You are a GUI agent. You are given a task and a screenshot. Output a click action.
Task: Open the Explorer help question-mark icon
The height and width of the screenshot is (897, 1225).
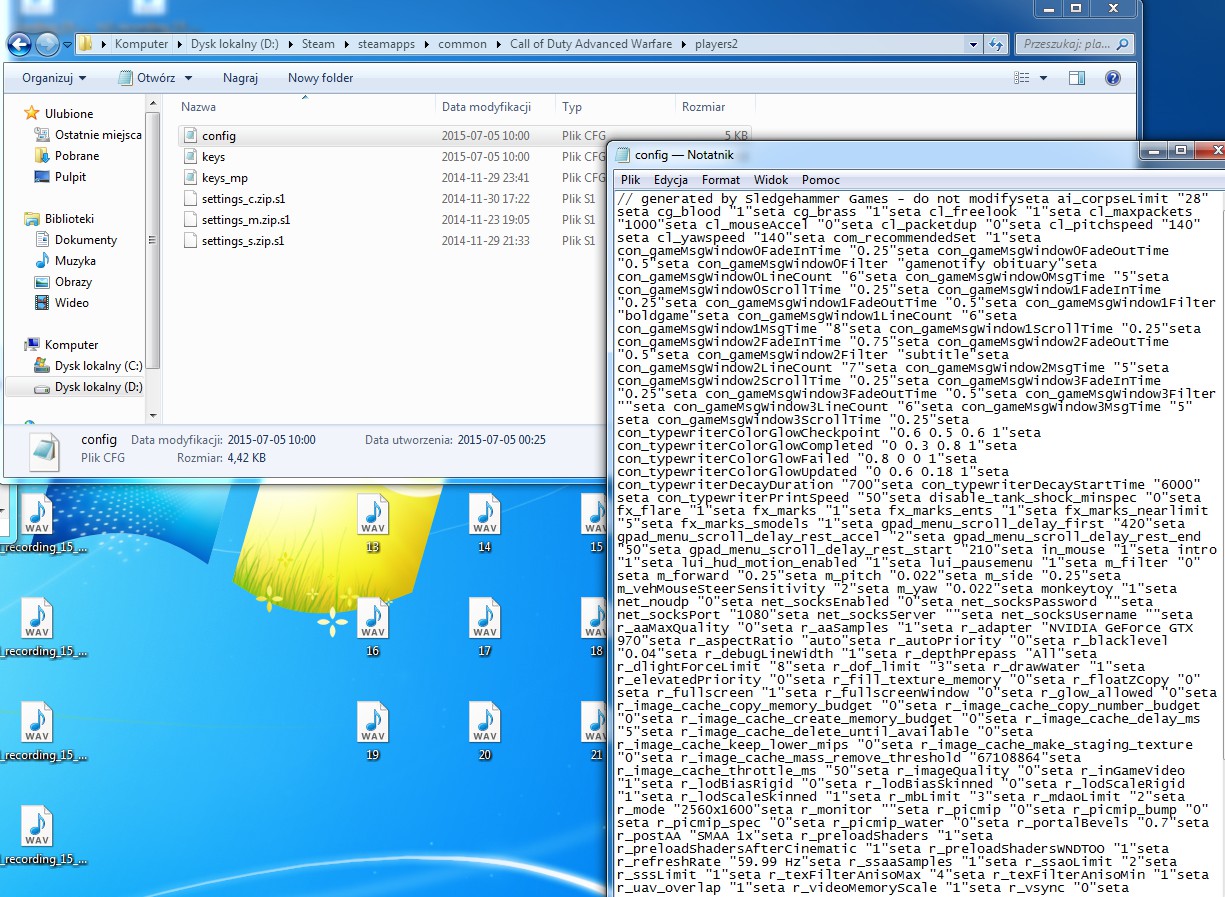coord(1112,78)
